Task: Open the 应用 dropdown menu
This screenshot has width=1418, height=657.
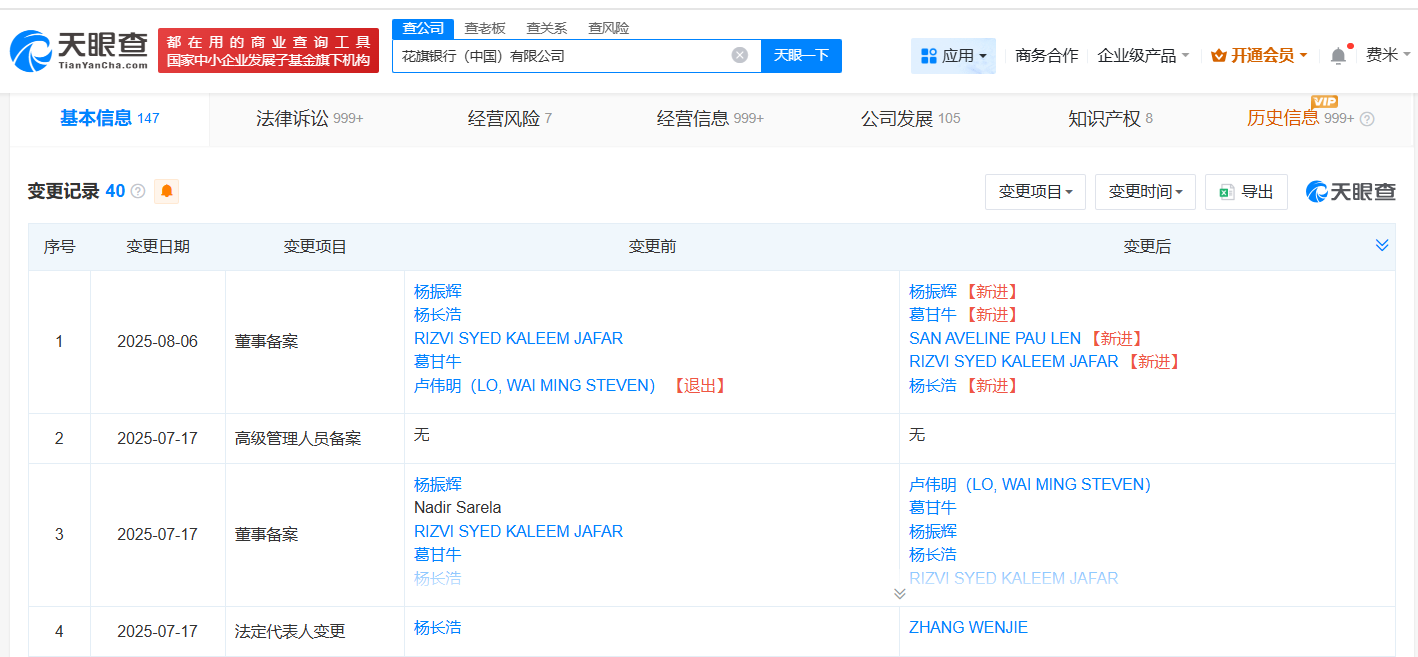Action: [953, 56]
